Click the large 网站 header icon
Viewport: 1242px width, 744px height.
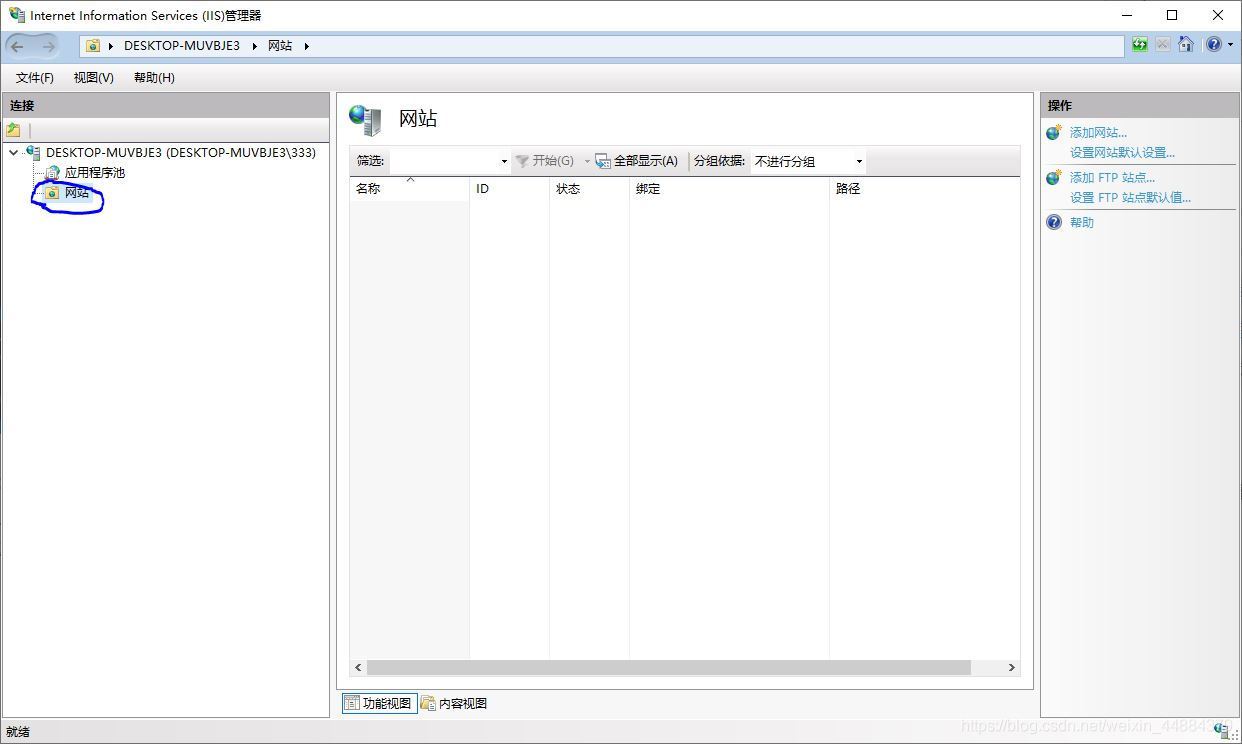click(366, 119)
